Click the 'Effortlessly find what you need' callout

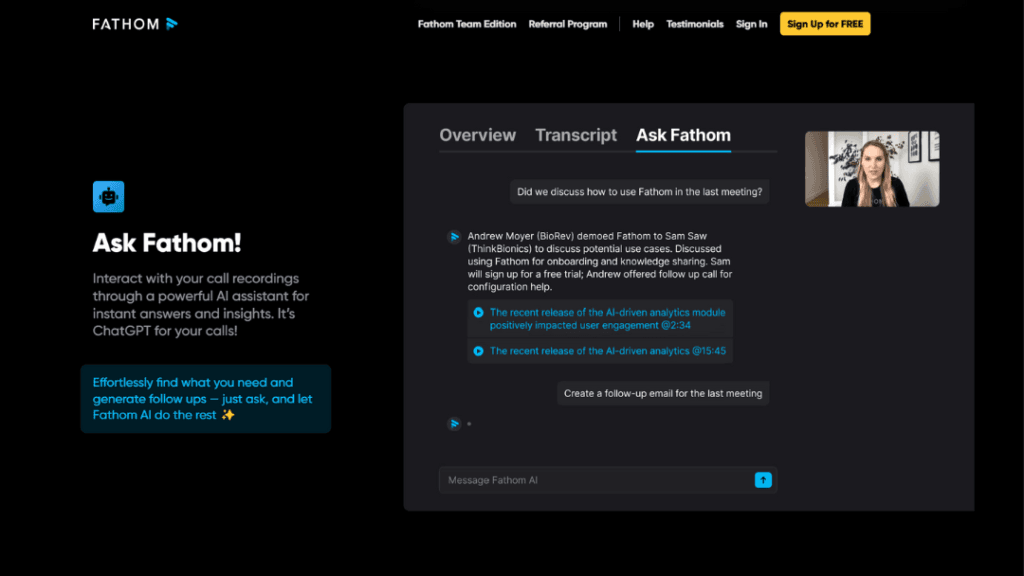pos(206,399)
